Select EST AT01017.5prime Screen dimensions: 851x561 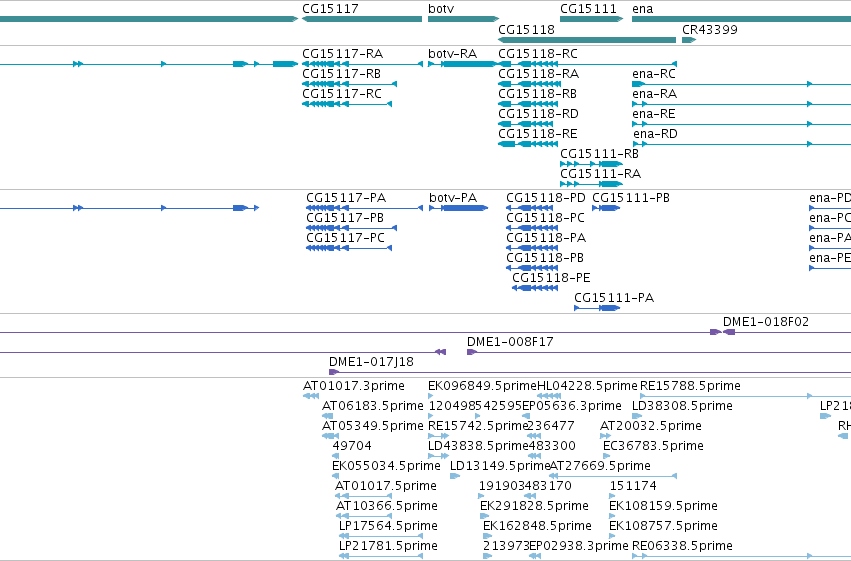point(386,487)
